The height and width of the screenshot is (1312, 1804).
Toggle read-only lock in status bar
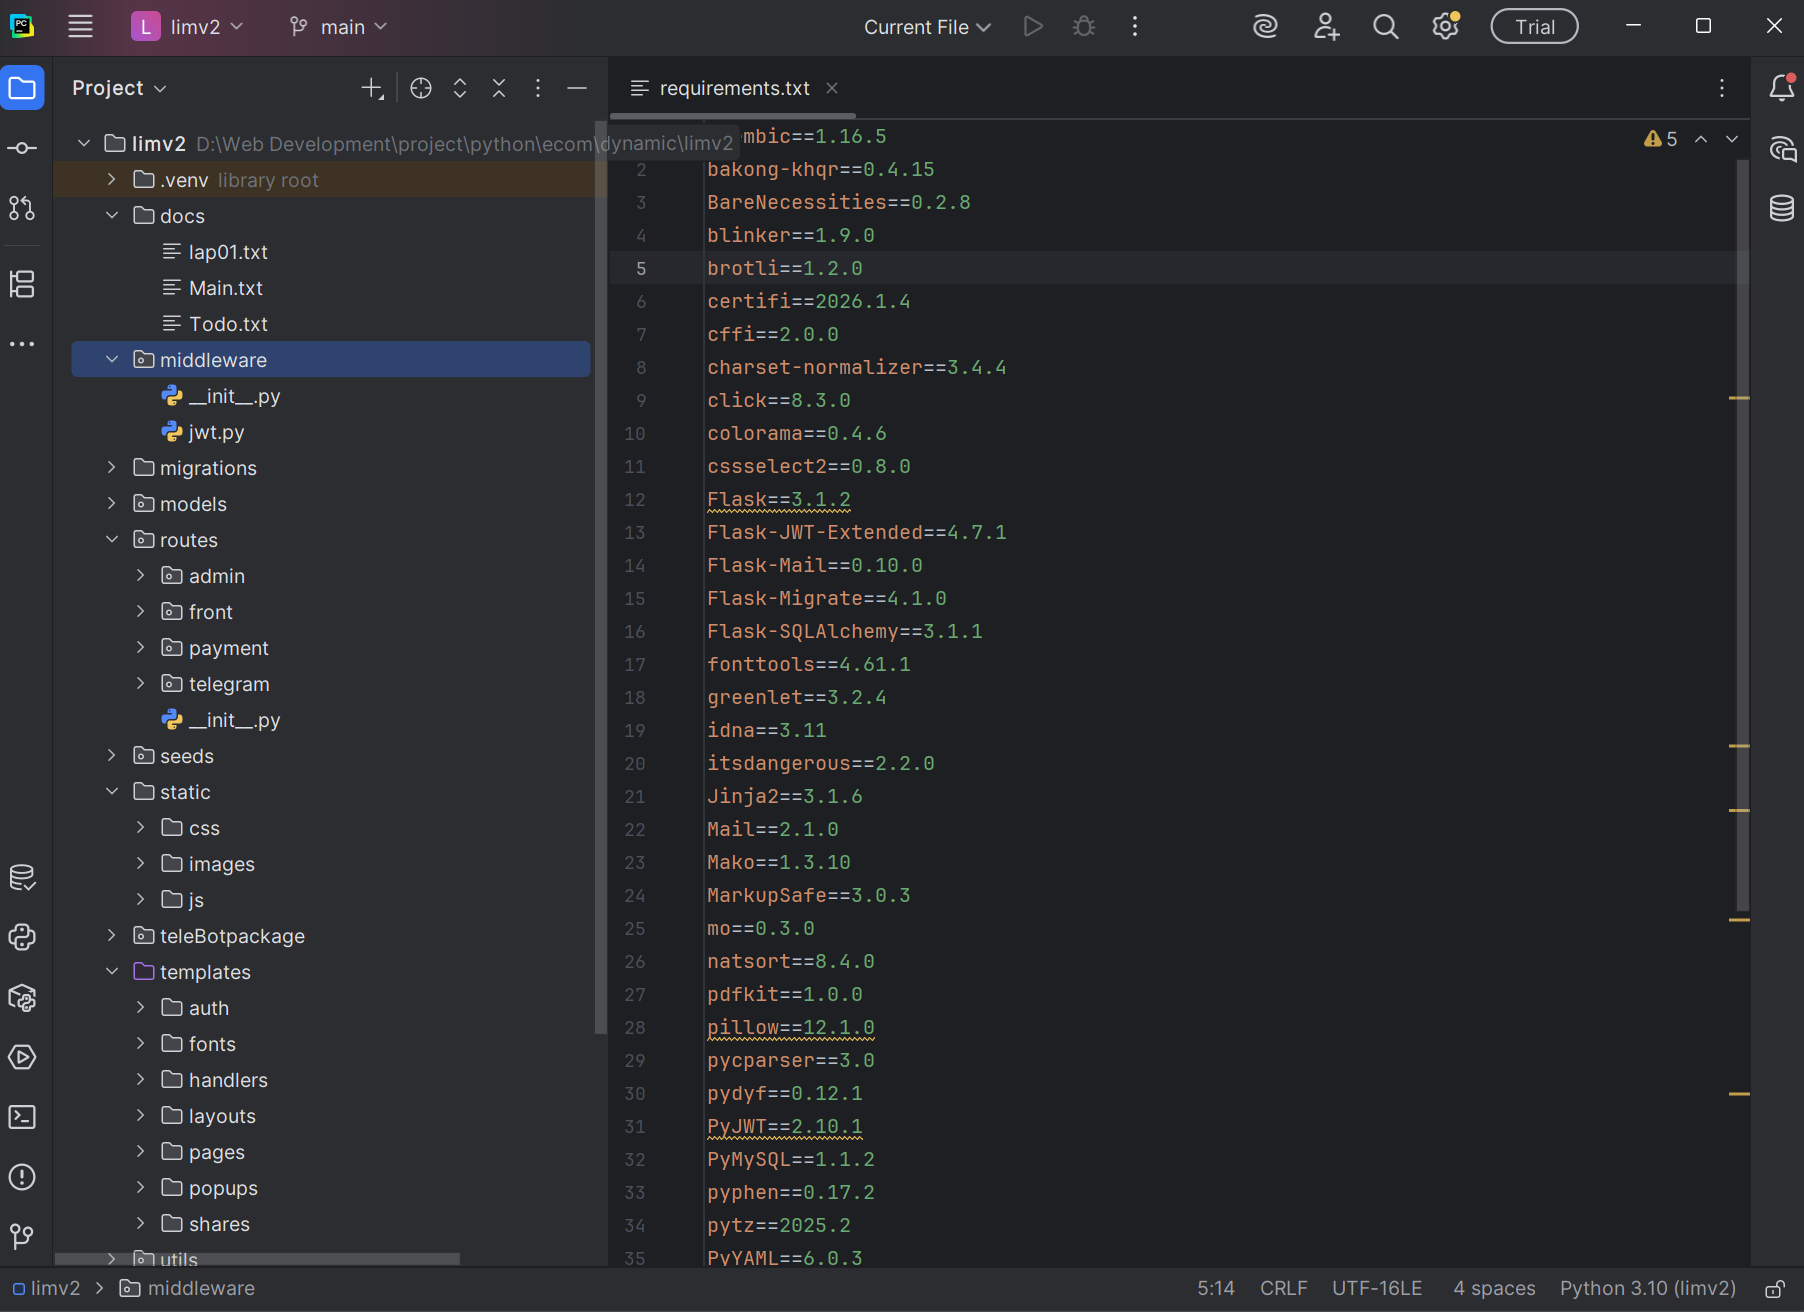(1775, 1289)
